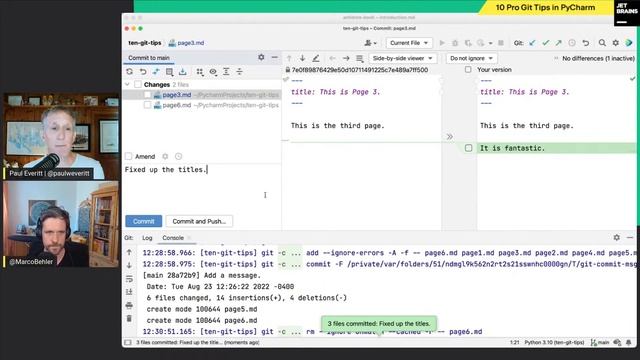The image size is (640, 360).
Task: Click the Jump to Source pencil icon
Action: (x=316, y=58)
